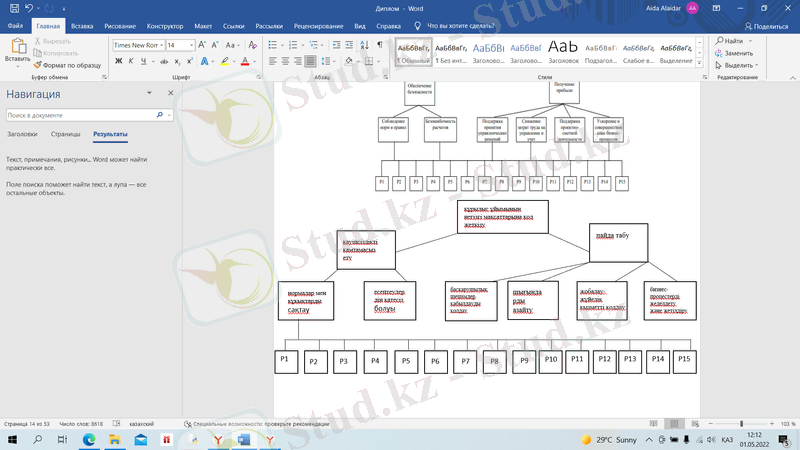Open the Change Case (Аа) dropdown
The image size is (800, 450).
click(232, 45)
